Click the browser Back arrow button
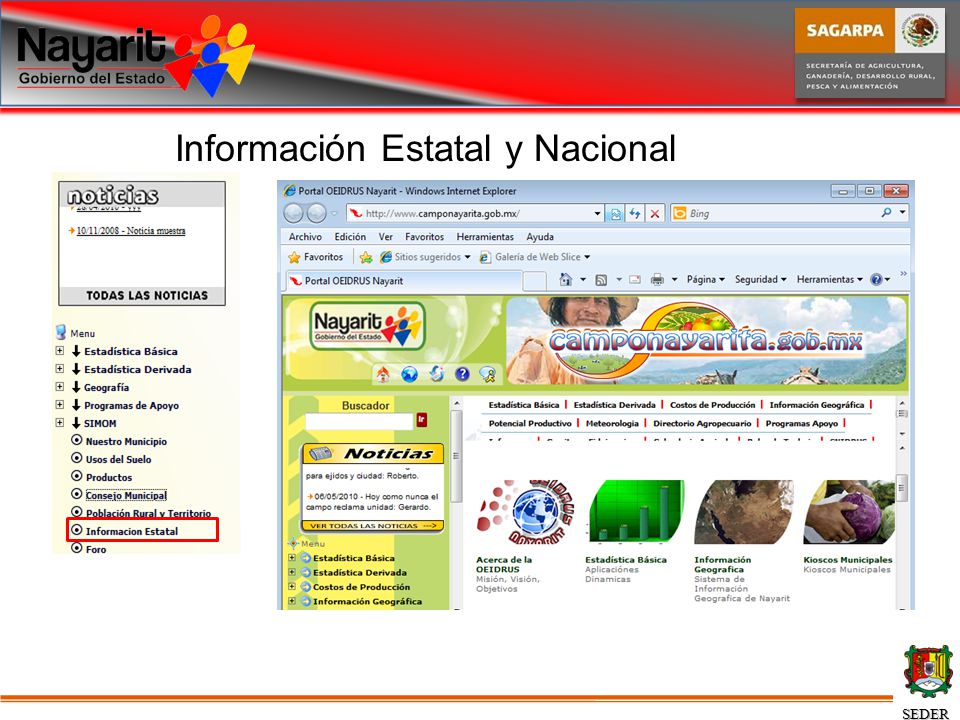This screenshot has height=720, width=960. [x=294, y=214]
